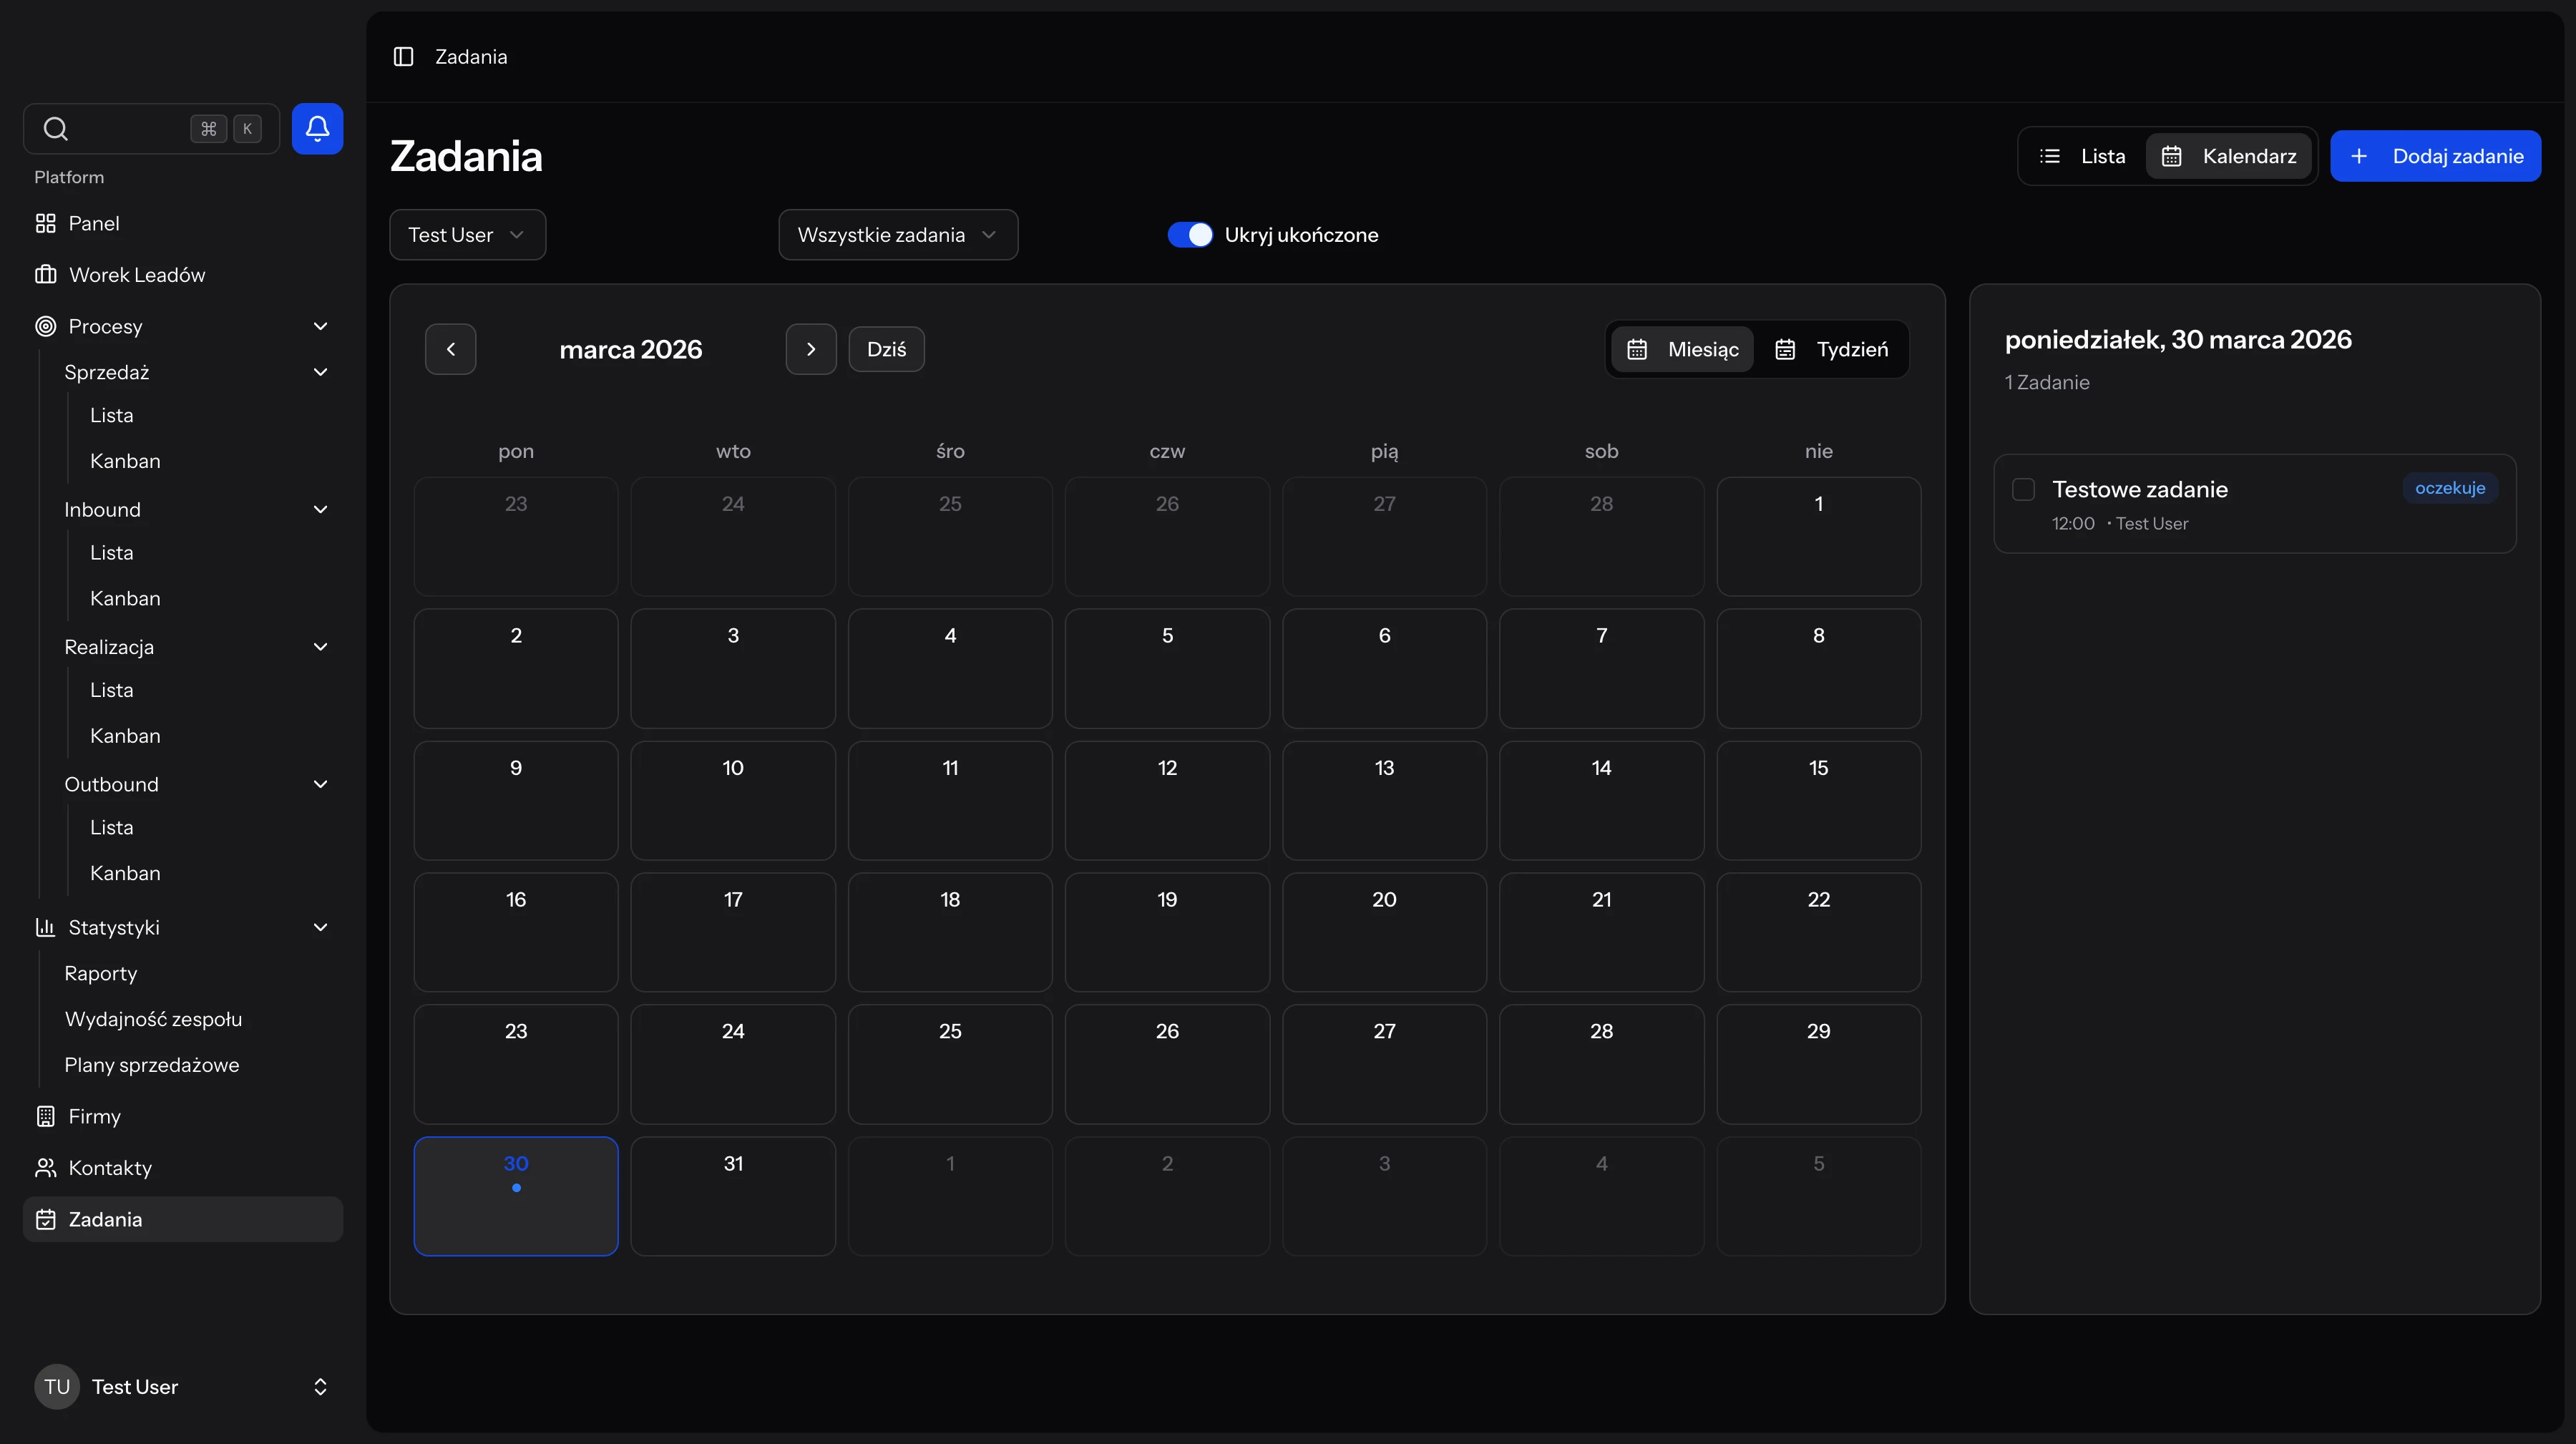The height and width of the screenshot is (1444, 2576).
Task: Click the search magnifier icon
Action: 56,128
